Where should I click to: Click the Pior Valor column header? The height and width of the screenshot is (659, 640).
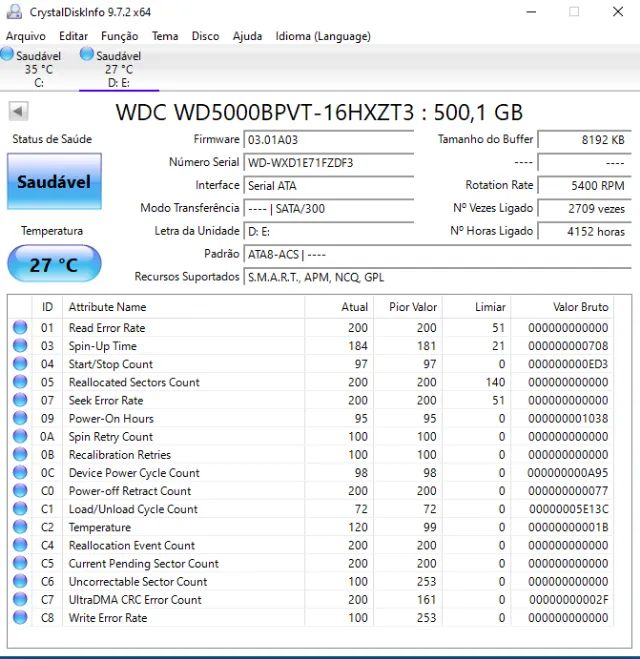coord(408,307)
